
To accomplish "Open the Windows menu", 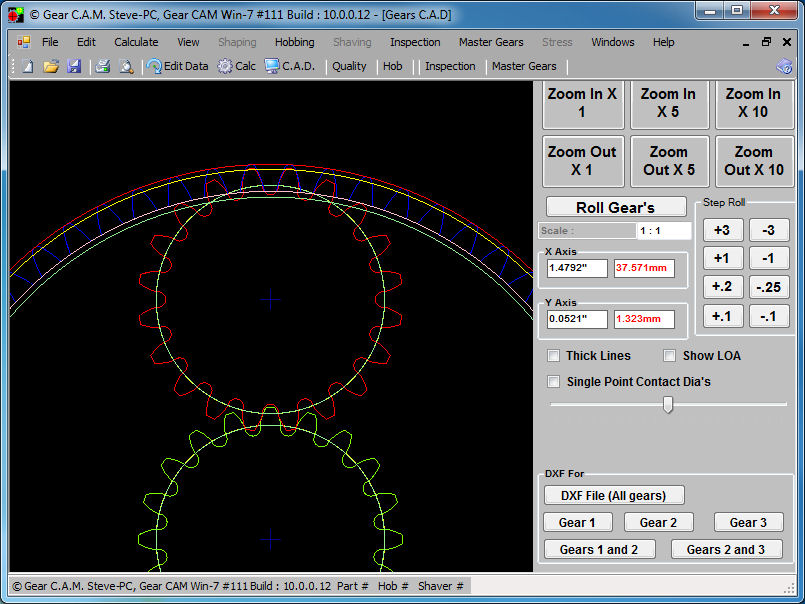I will coord(612,42).
